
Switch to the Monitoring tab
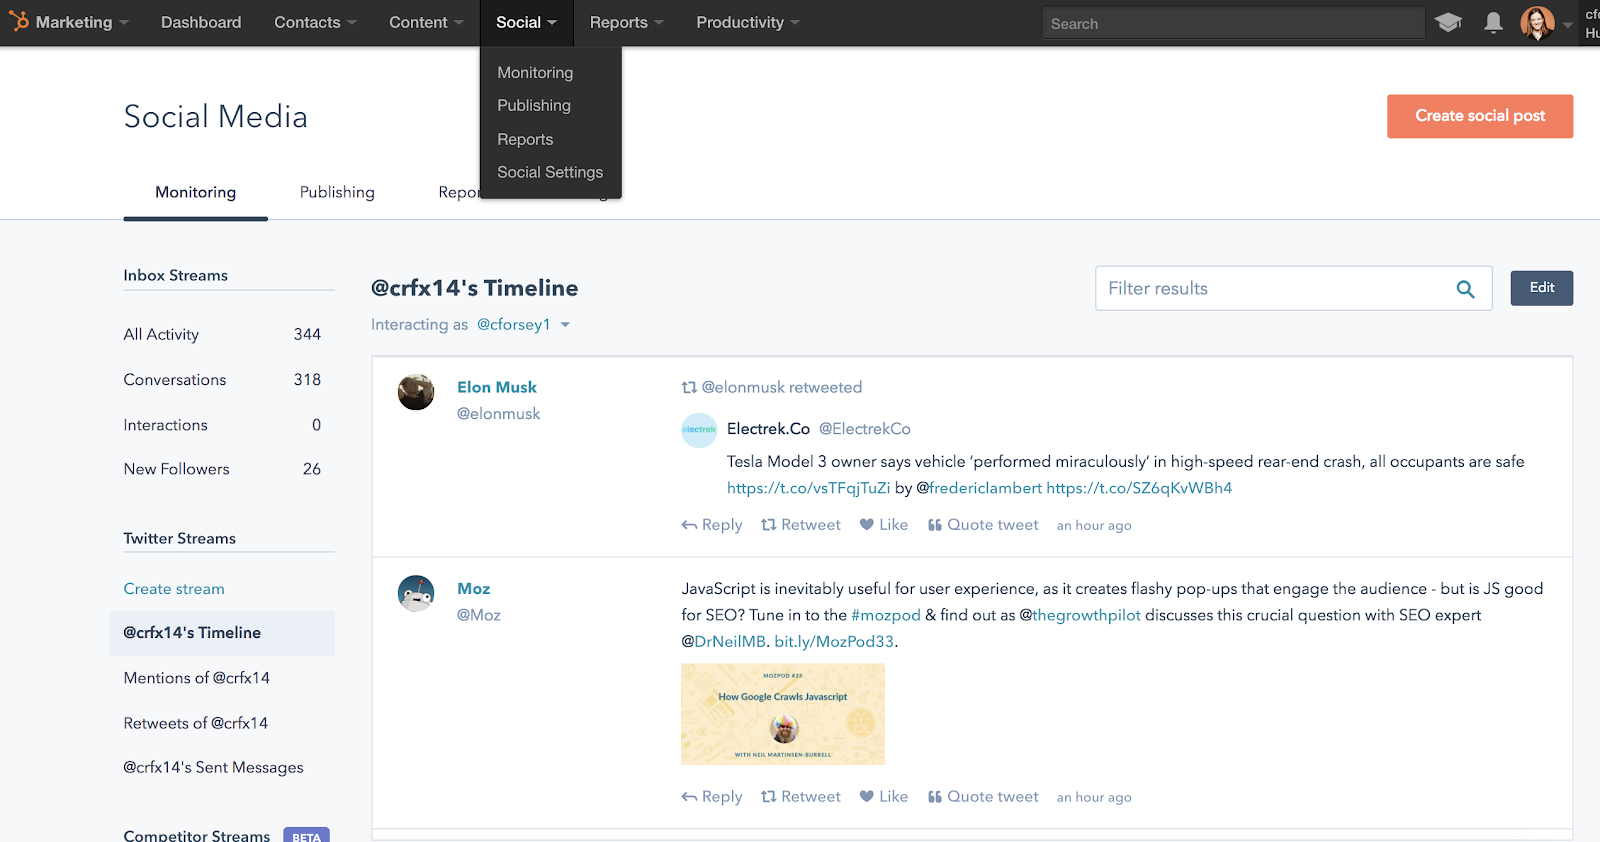(196, 192)
